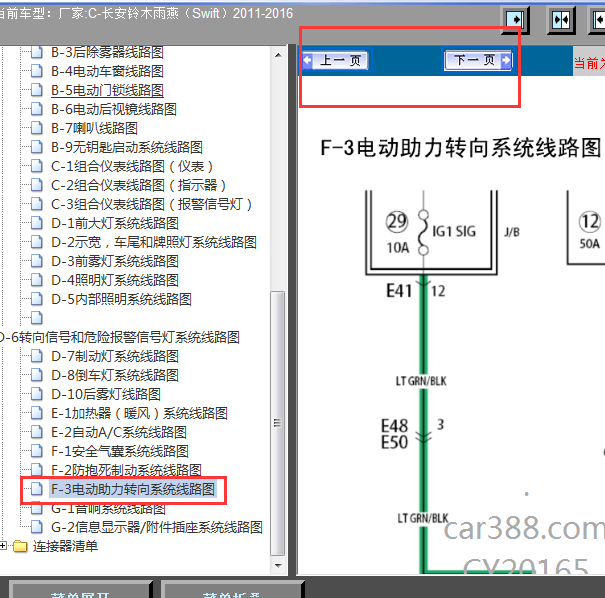This screenshot has width=605, height=598.
Task: Select D-8倒车灯系统线路图
Action: click(x=115, y=375)
